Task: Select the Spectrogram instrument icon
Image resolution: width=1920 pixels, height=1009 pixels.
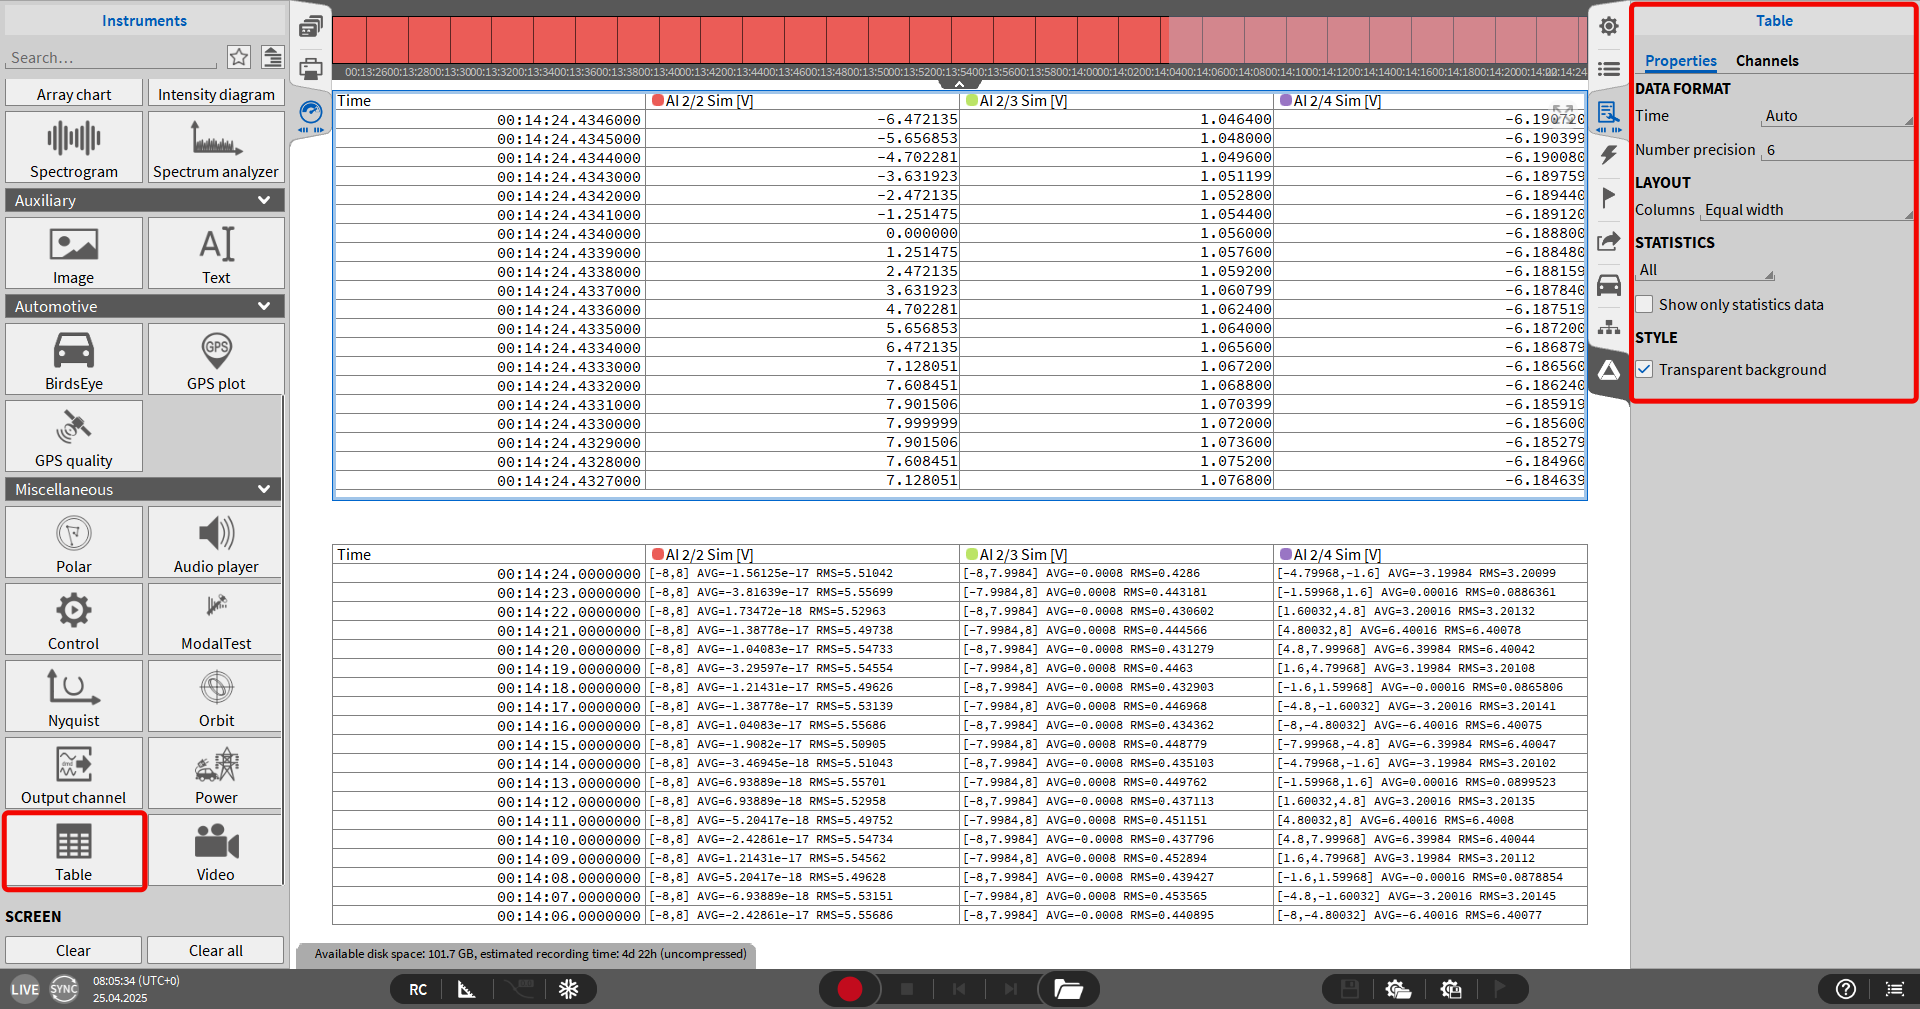Action: 73,147
